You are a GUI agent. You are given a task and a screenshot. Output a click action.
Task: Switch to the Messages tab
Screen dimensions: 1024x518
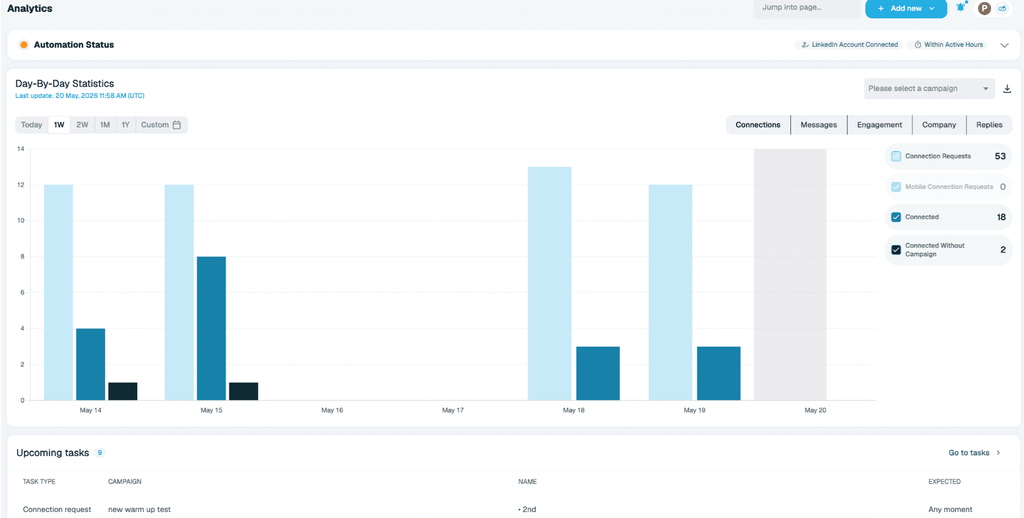pyautogui.click(x=819, y=125)
